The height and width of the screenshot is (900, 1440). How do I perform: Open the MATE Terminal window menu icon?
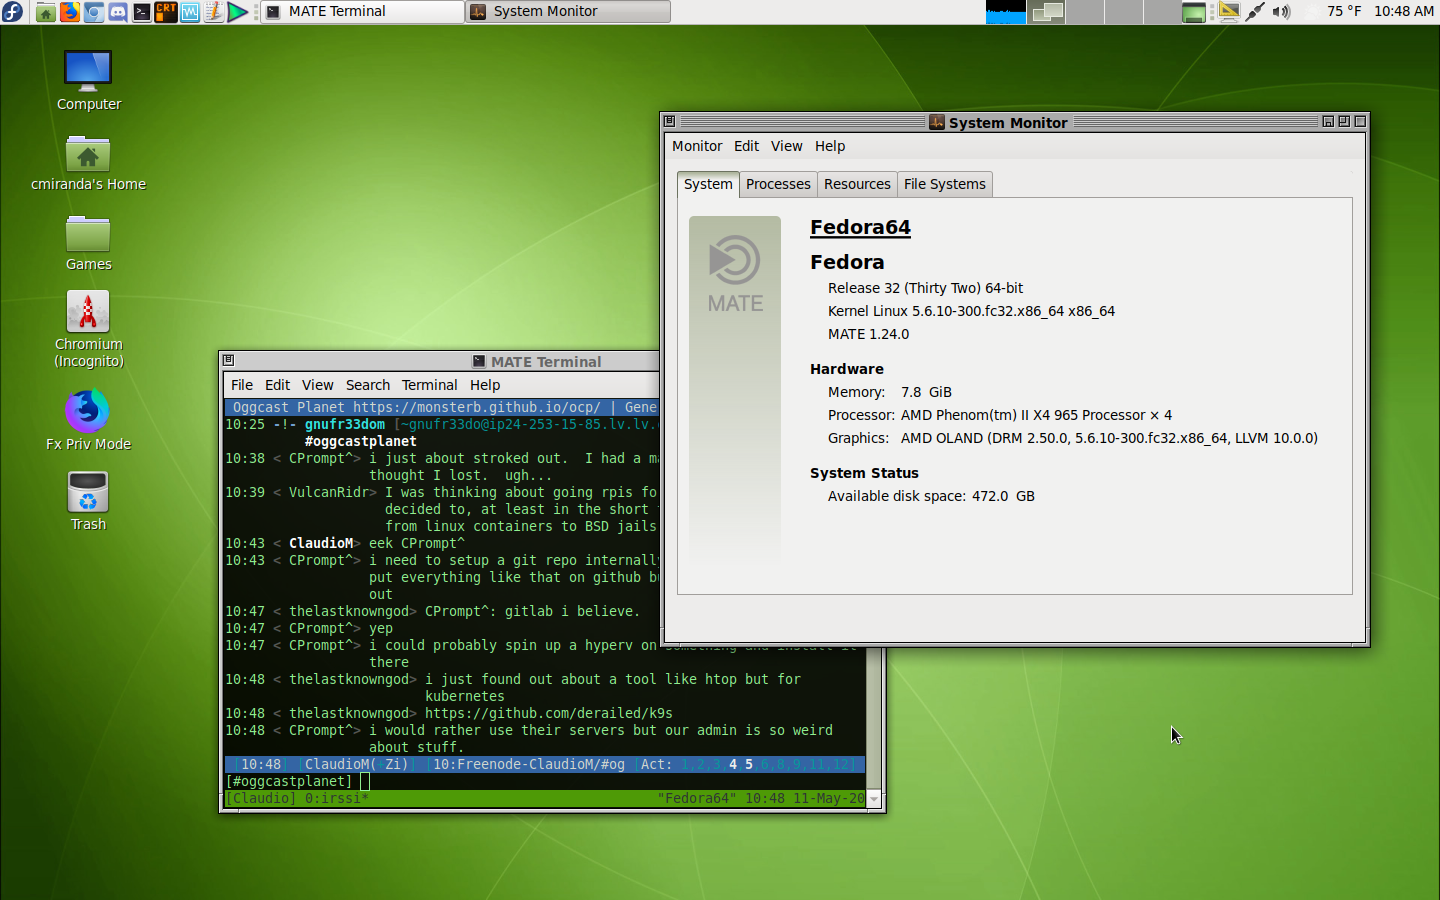coord(229,360)
